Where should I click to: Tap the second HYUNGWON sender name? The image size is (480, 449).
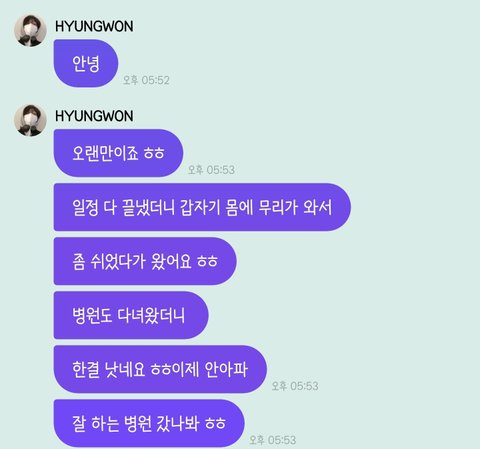pyautogui.click(x=94, y=116)
